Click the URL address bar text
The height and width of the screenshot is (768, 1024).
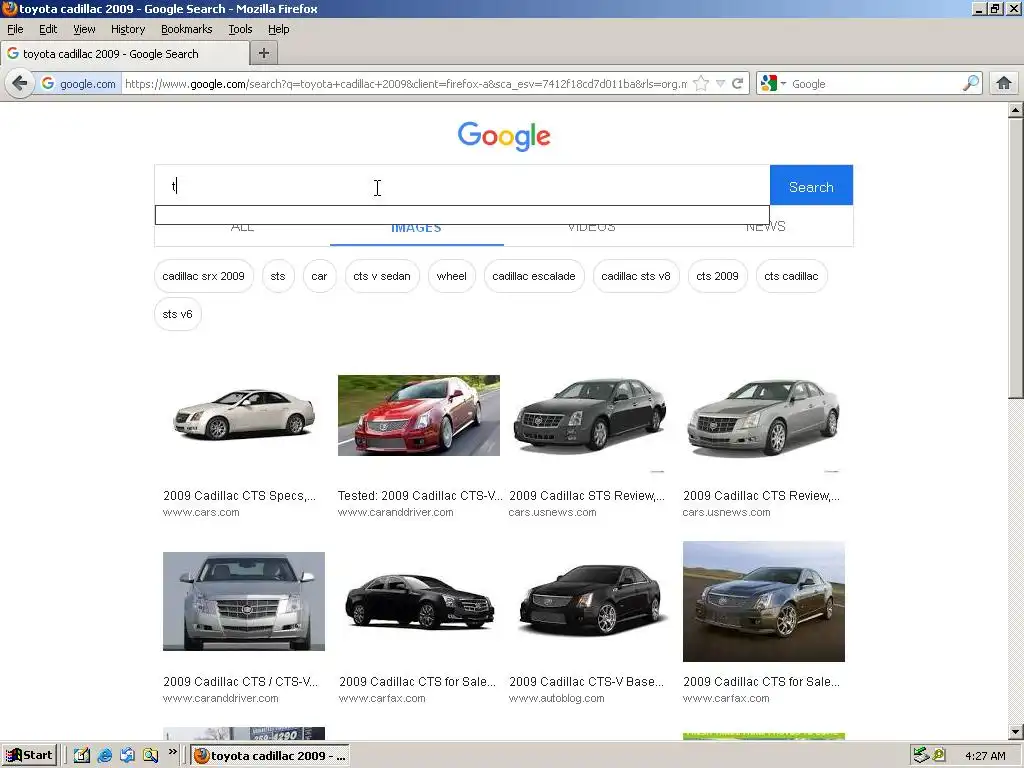(x=406, y=84)
